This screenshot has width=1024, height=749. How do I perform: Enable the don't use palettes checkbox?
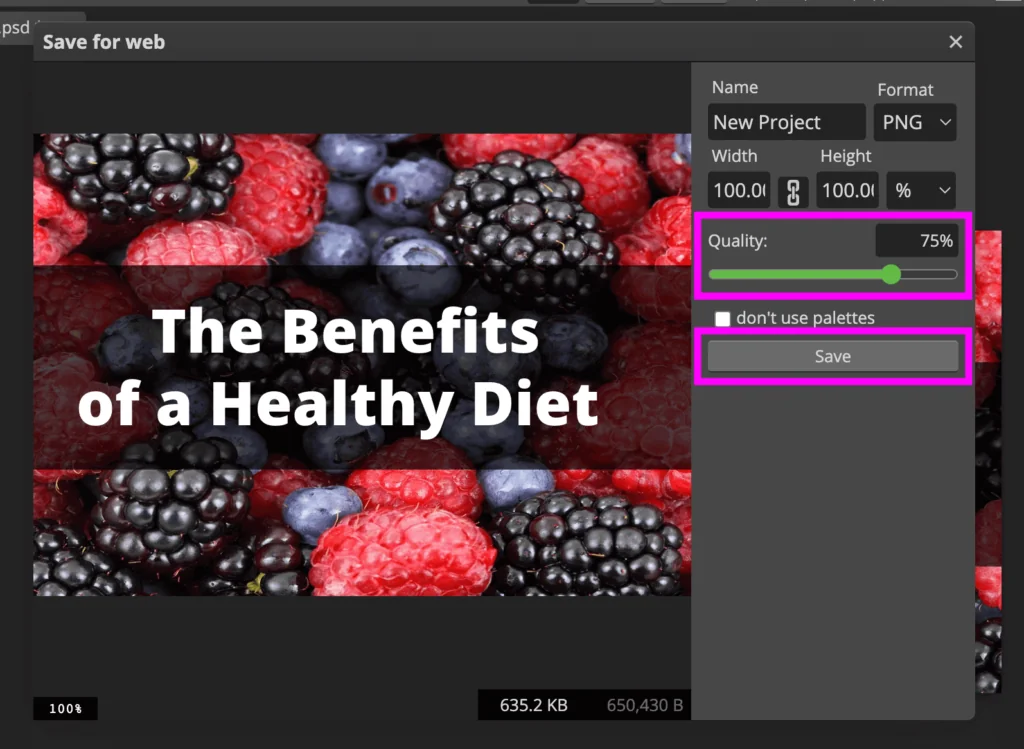[x=722, y=319]
